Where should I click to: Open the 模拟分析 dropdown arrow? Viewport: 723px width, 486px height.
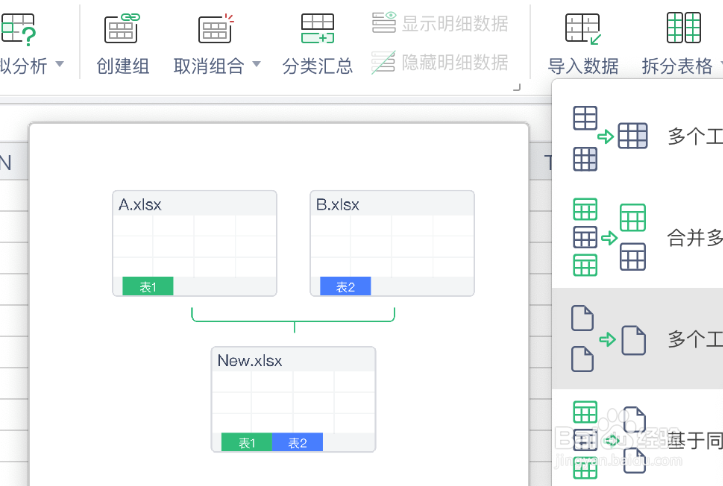[59, 66]
